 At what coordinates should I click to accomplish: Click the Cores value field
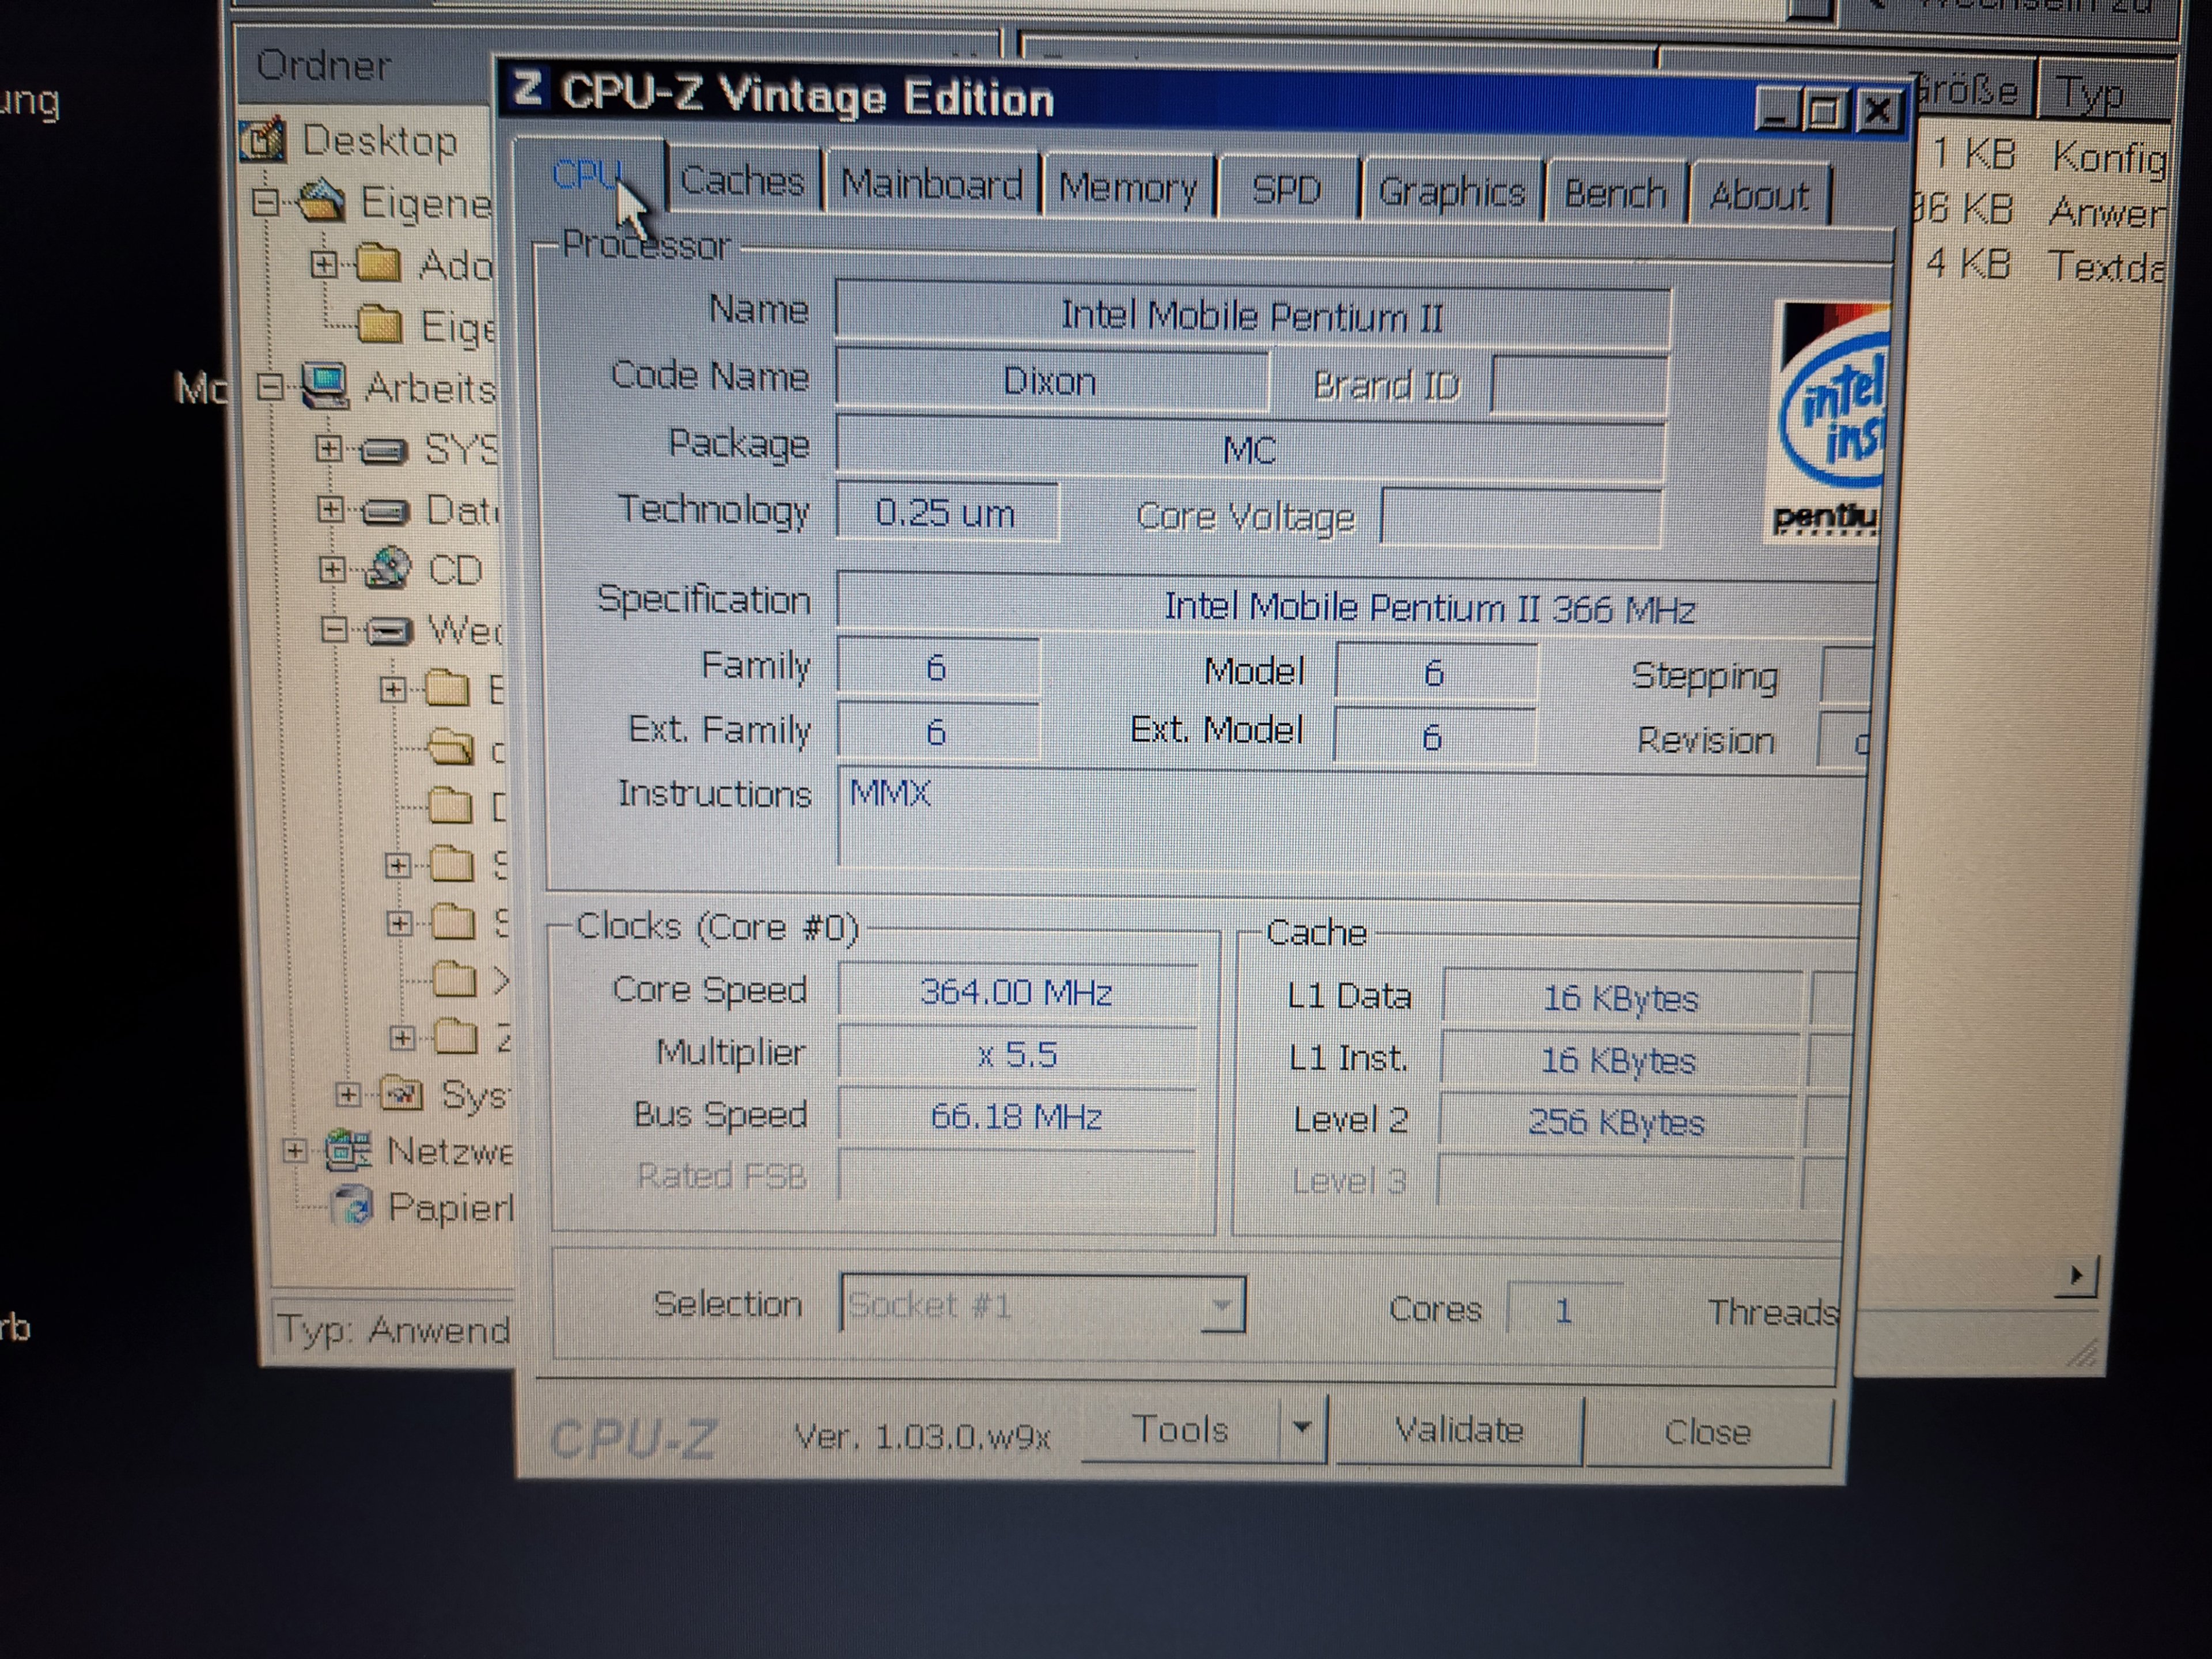[x=1564, y=1310]
